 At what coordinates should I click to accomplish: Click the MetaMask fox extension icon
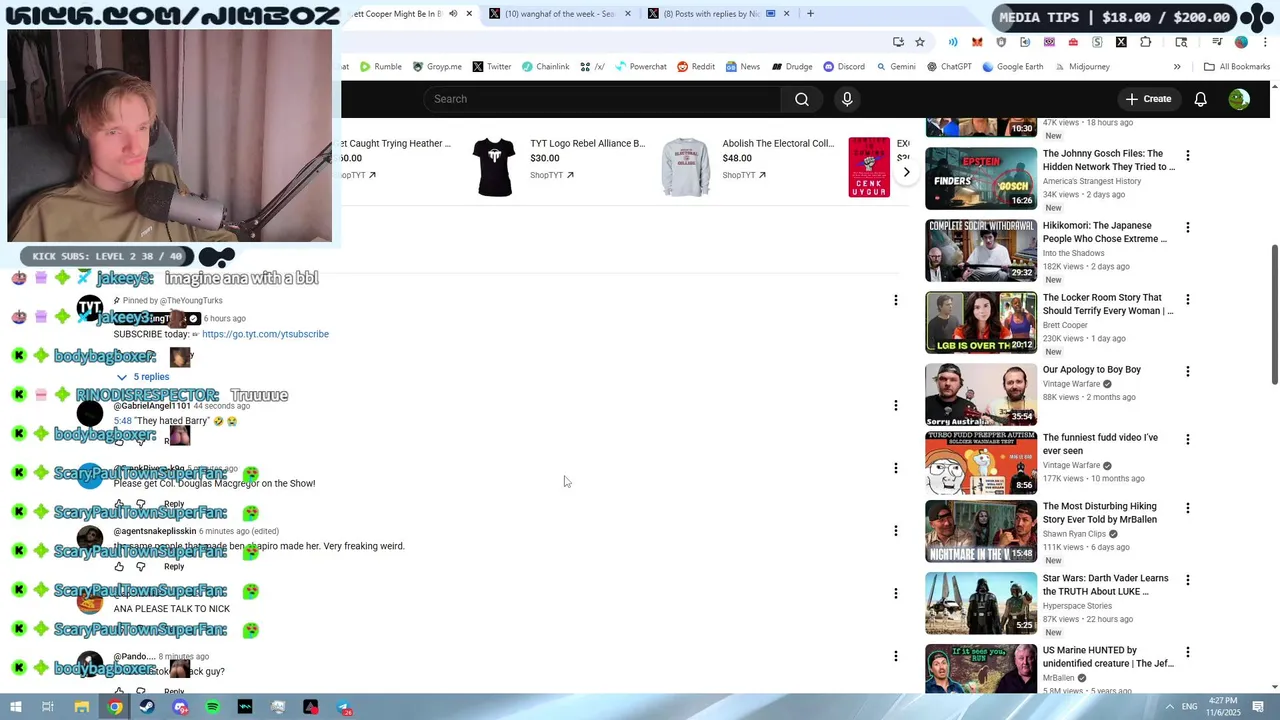(x=977, y=42)
